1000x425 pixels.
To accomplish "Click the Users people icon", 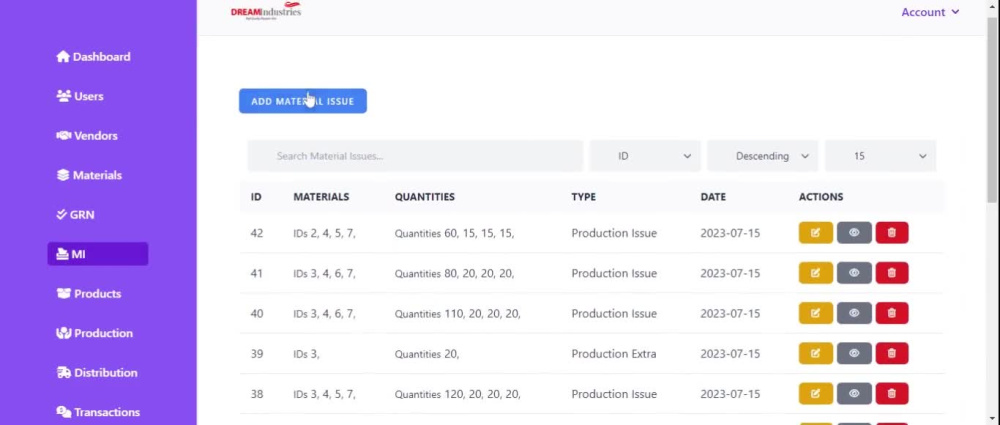I will 63,96.
